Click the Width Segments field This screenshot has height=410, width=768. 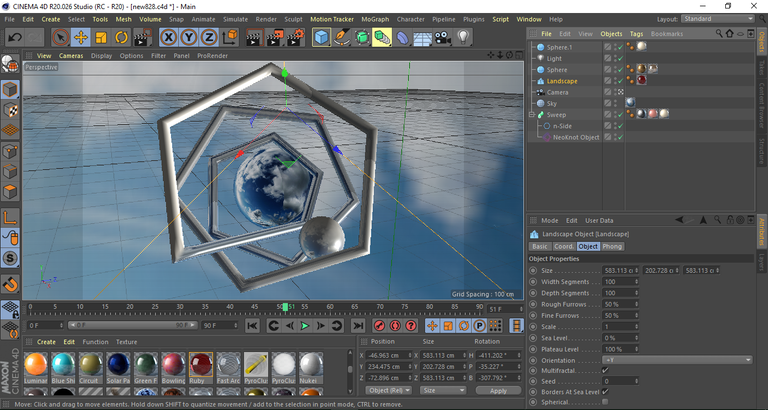pyautogui.click(x=620, y=282)
